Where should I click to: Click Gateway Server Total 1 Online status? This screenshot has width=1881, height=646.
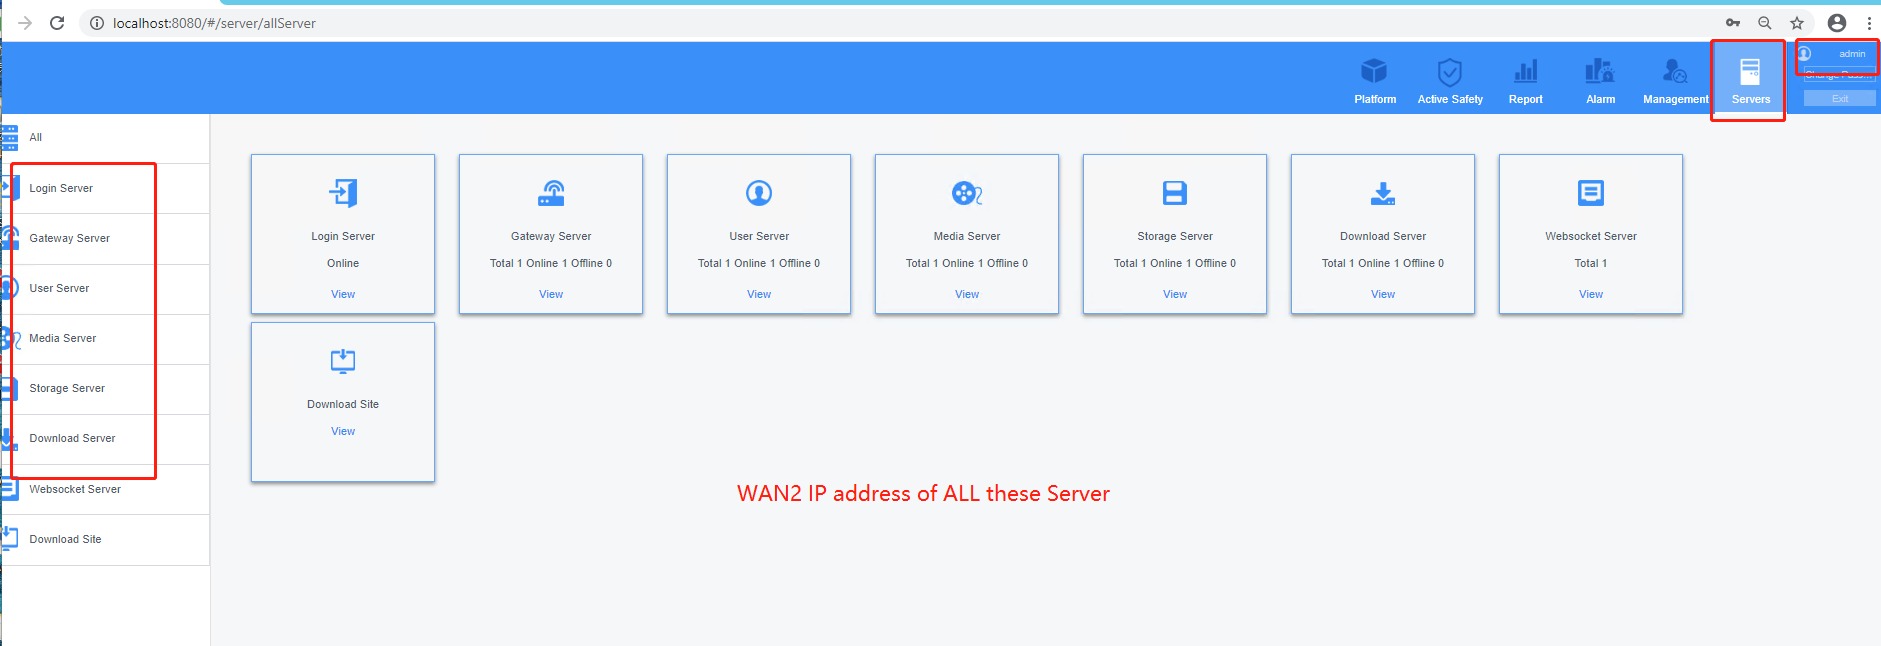(551, 263)
